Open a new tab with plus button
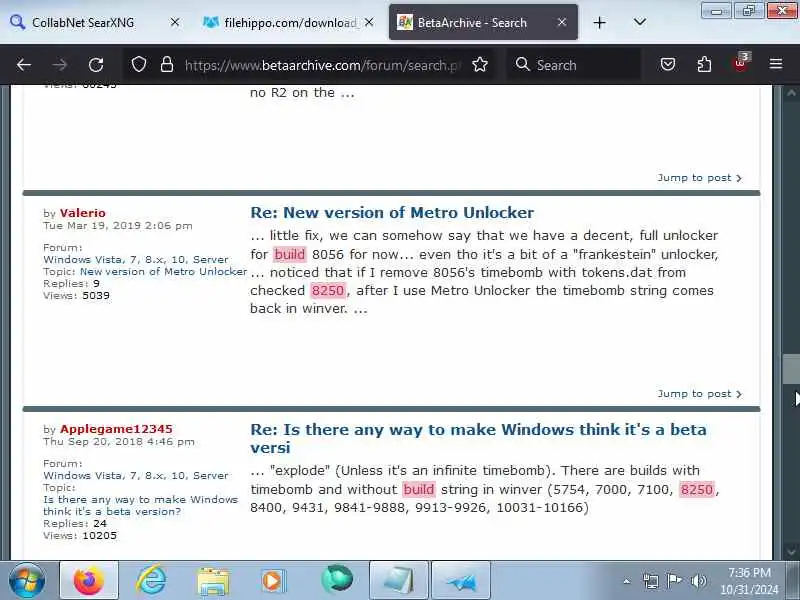This screenshot has width=800, height=600. 600,23
